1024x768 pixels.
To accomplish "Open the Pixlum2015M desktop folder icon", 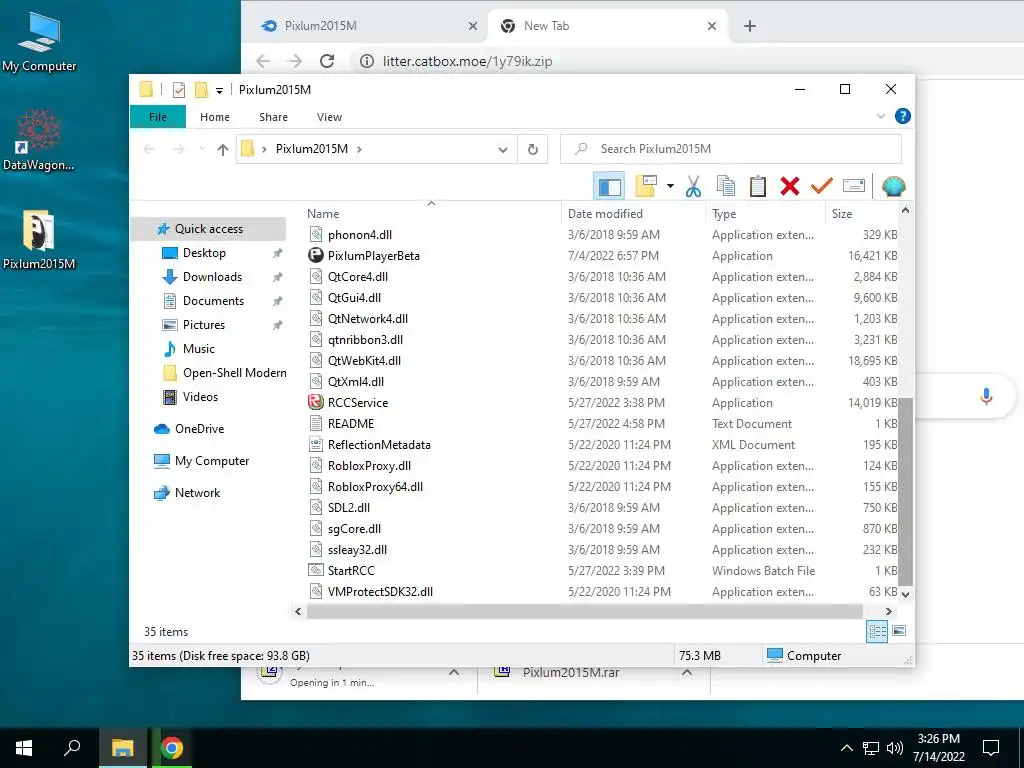I will tap(39, 240).
